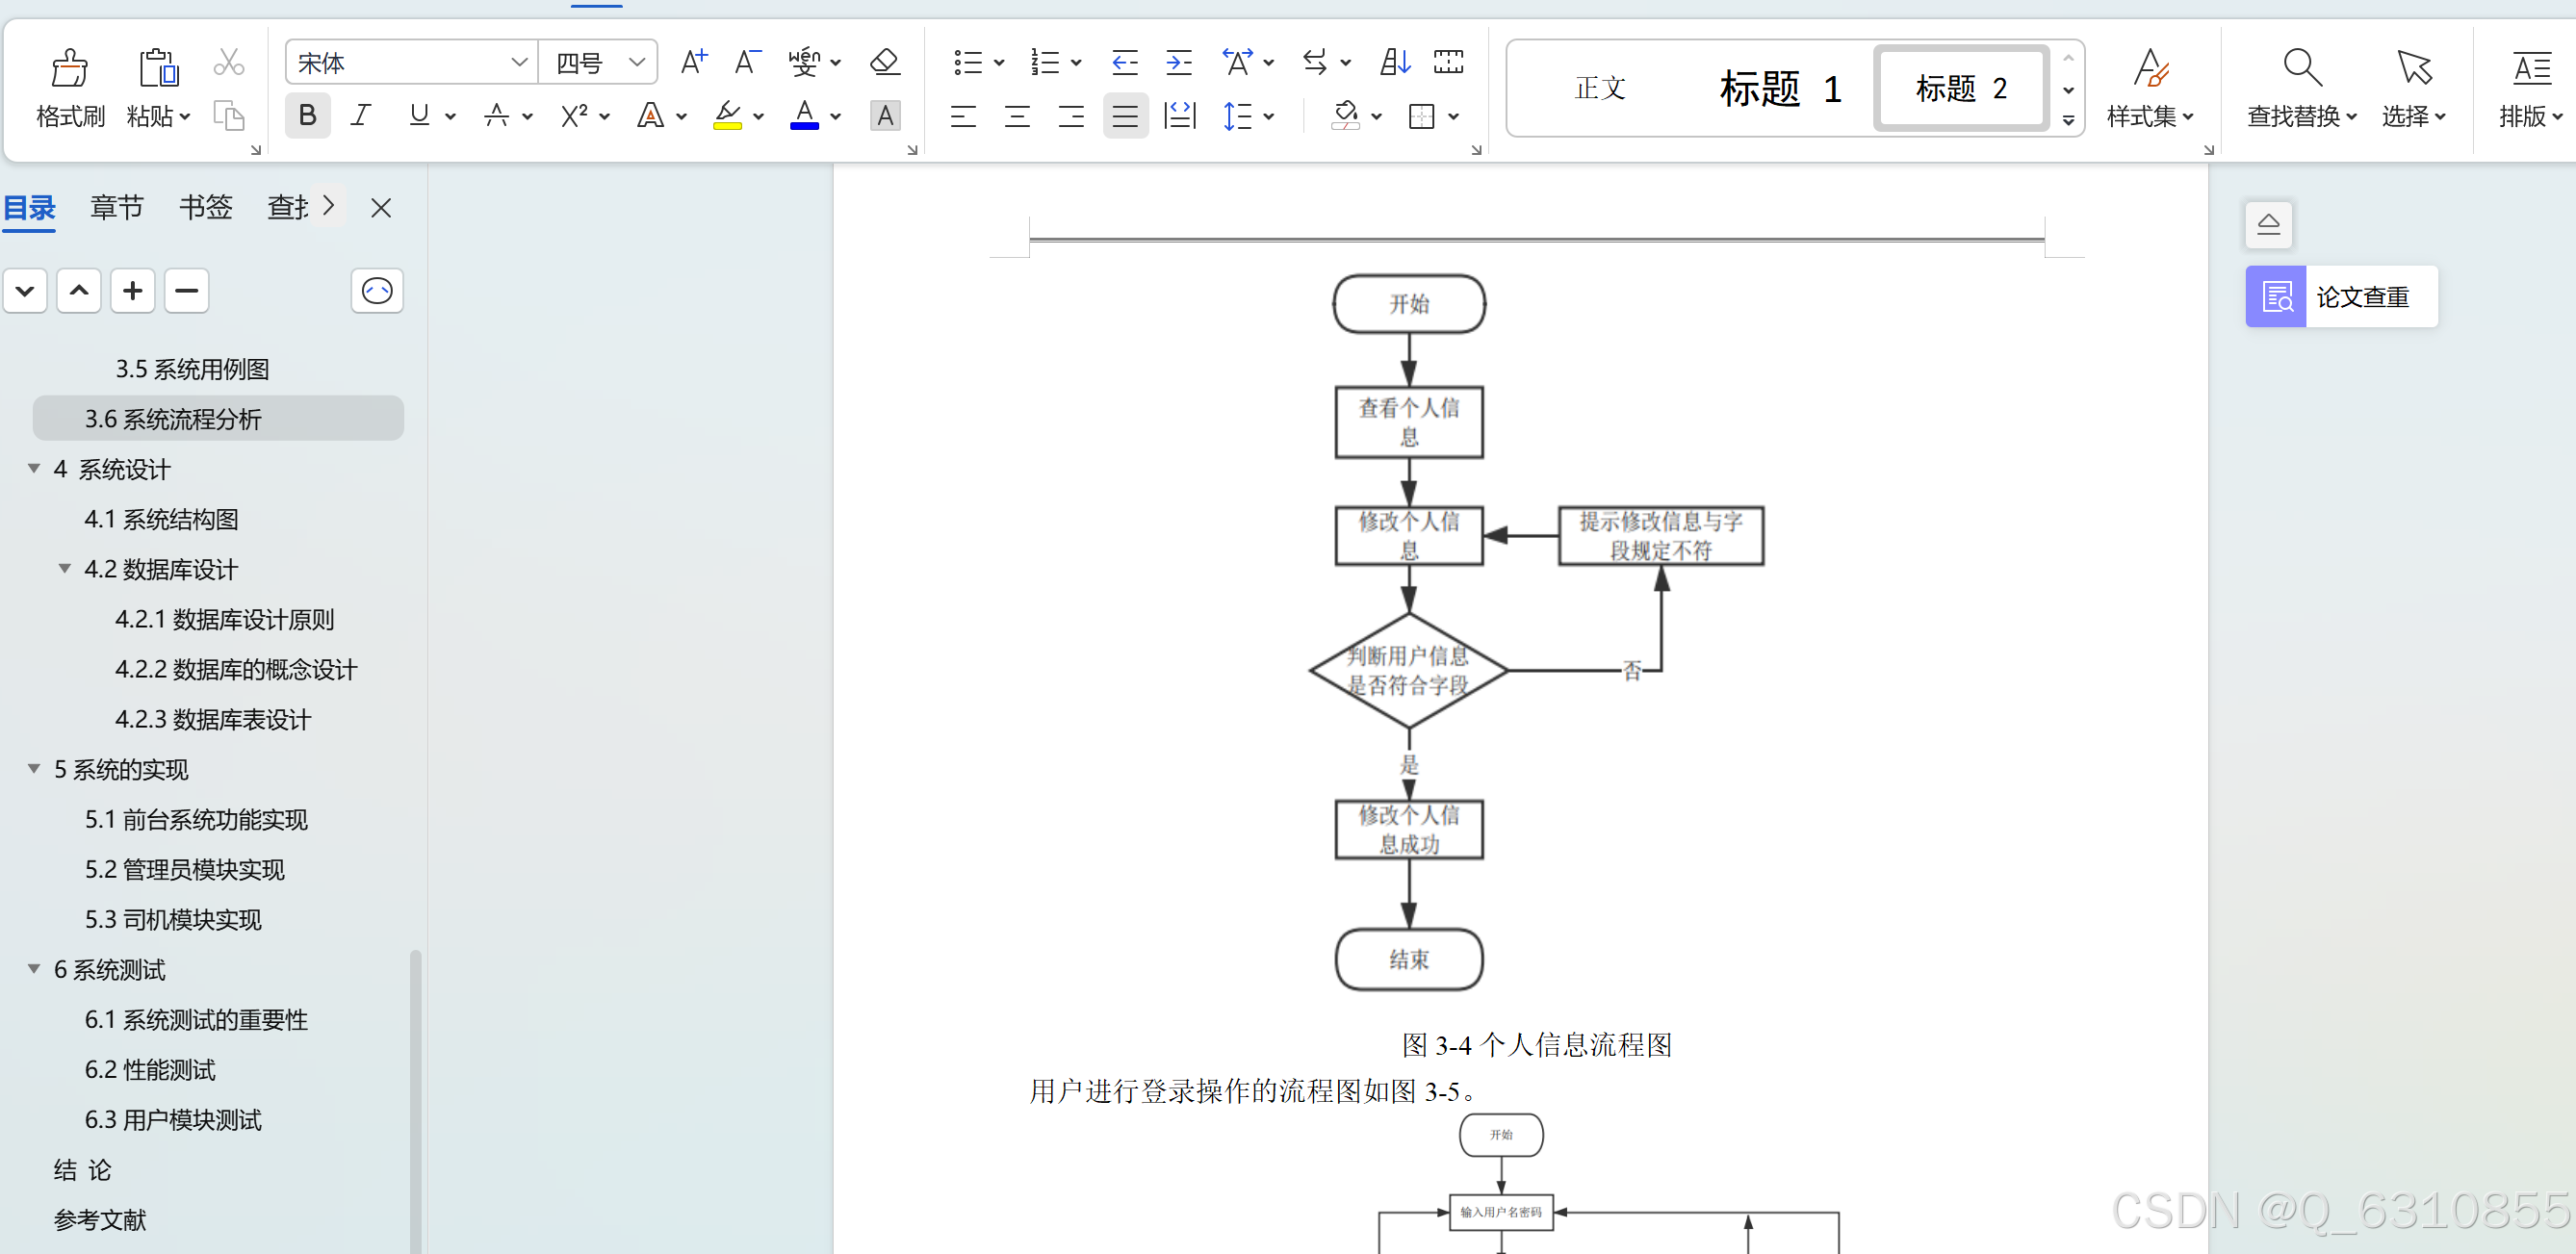Screen dimensions: 2576x1254
Task: Increase font size with A+ icon
Action: (693, 62)
